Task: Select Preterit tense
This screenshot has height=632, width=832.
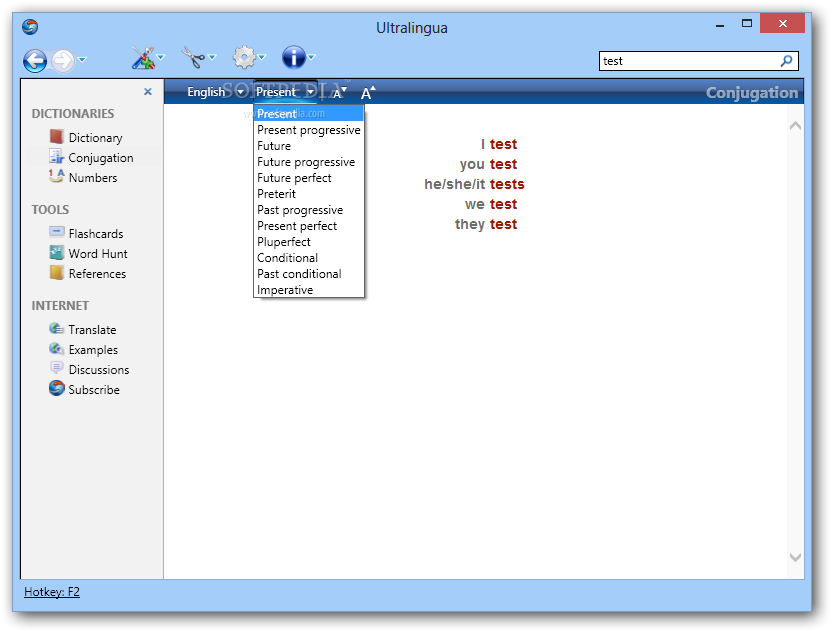Action: click(x=309, y=194)
